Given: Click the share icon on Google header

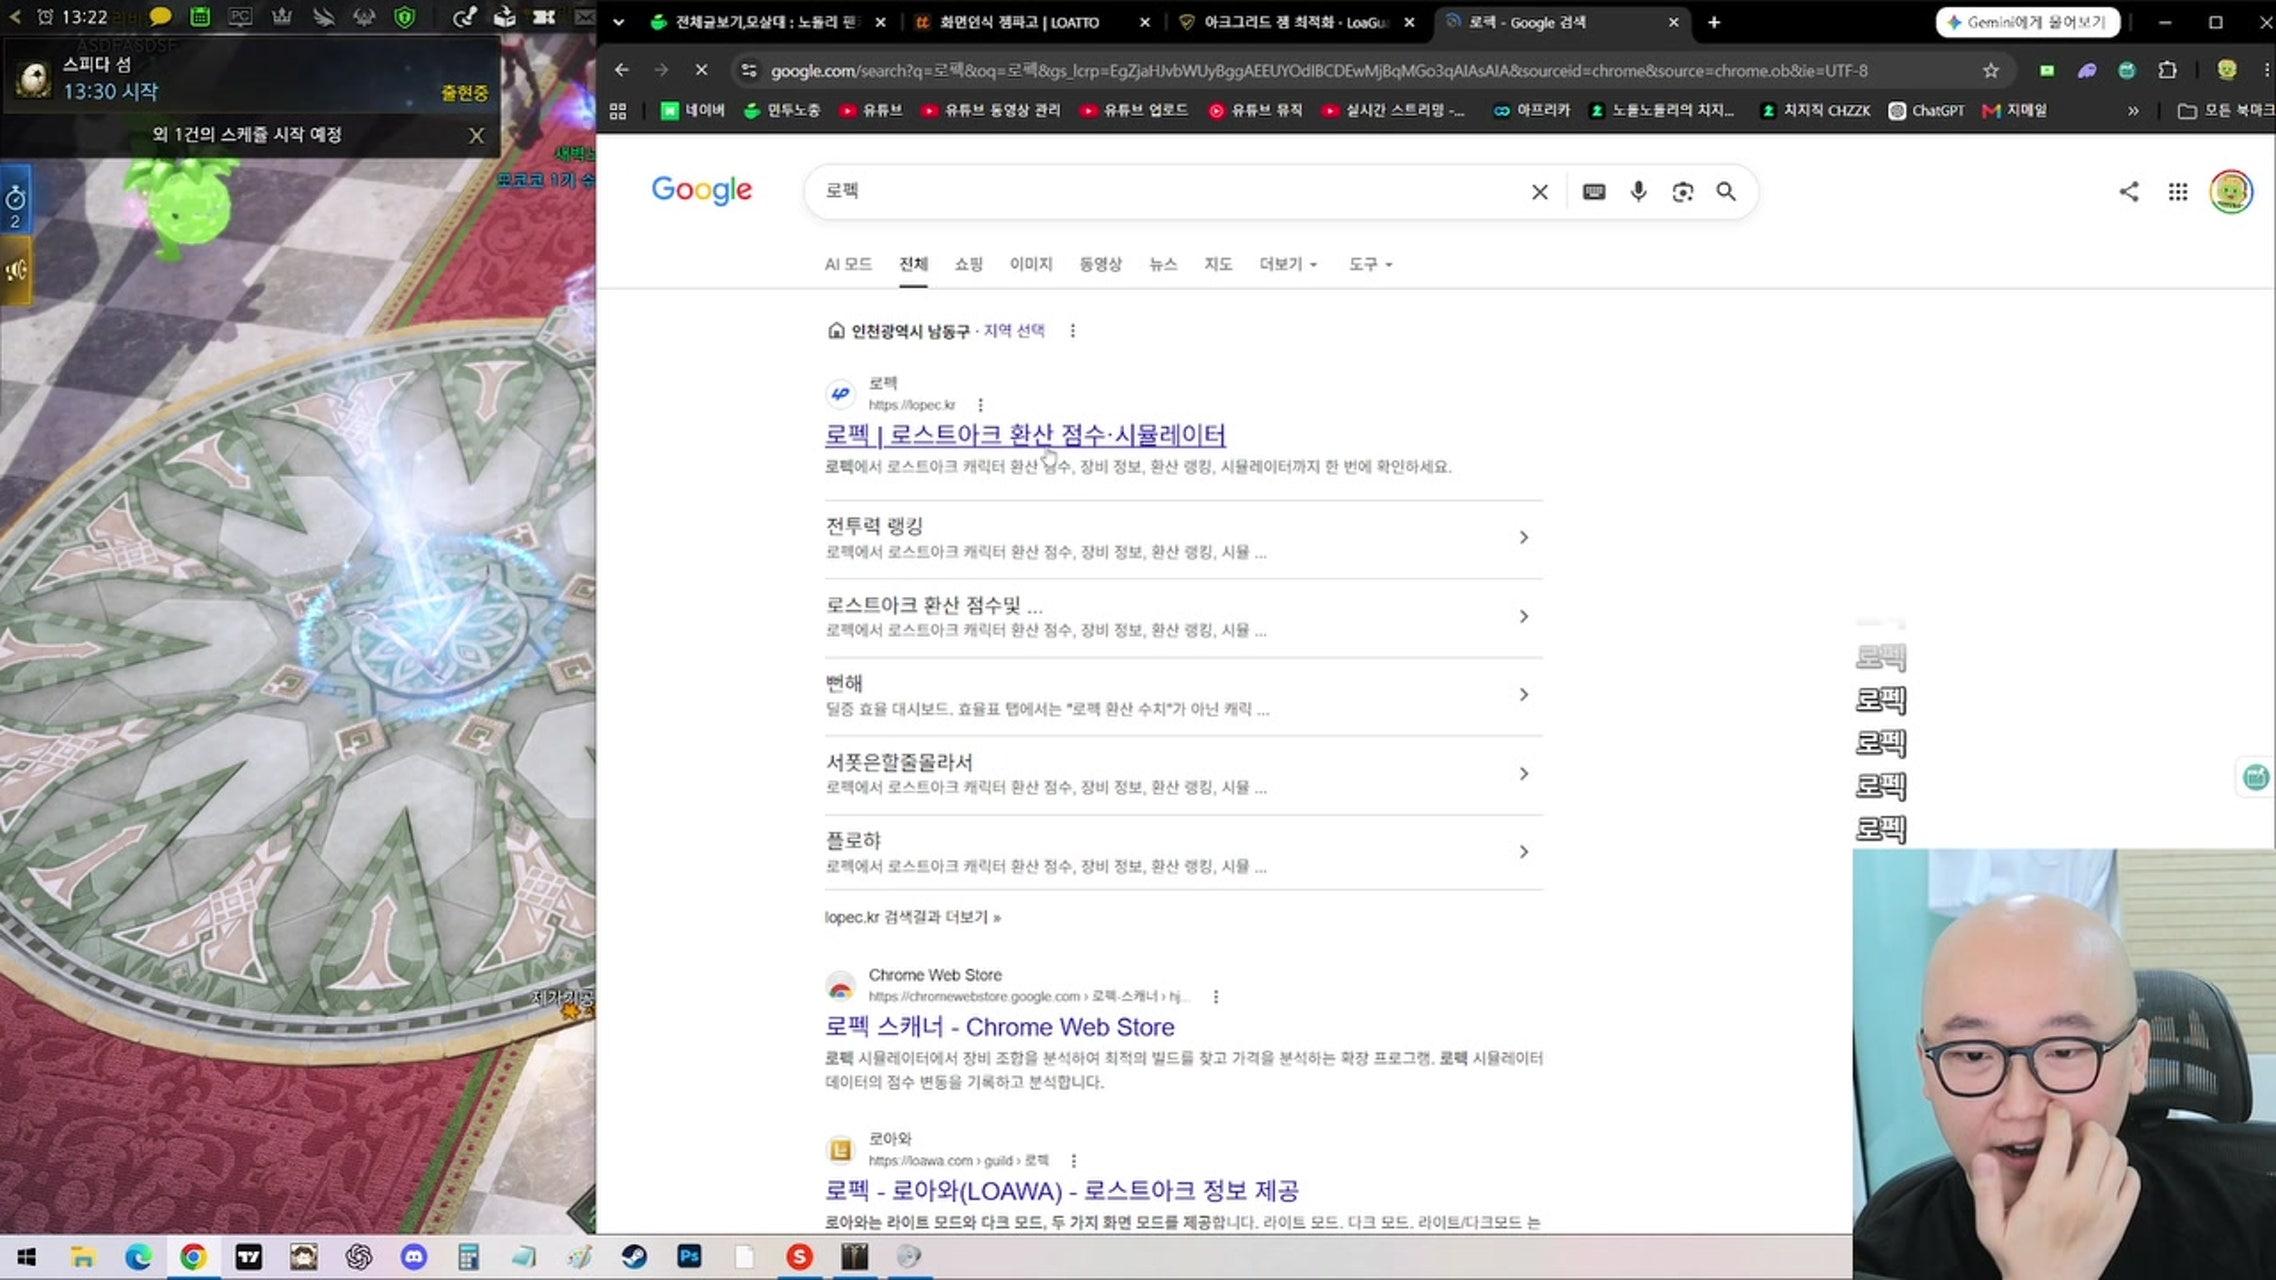Looking at the screenshot, I should point(2129,191).
